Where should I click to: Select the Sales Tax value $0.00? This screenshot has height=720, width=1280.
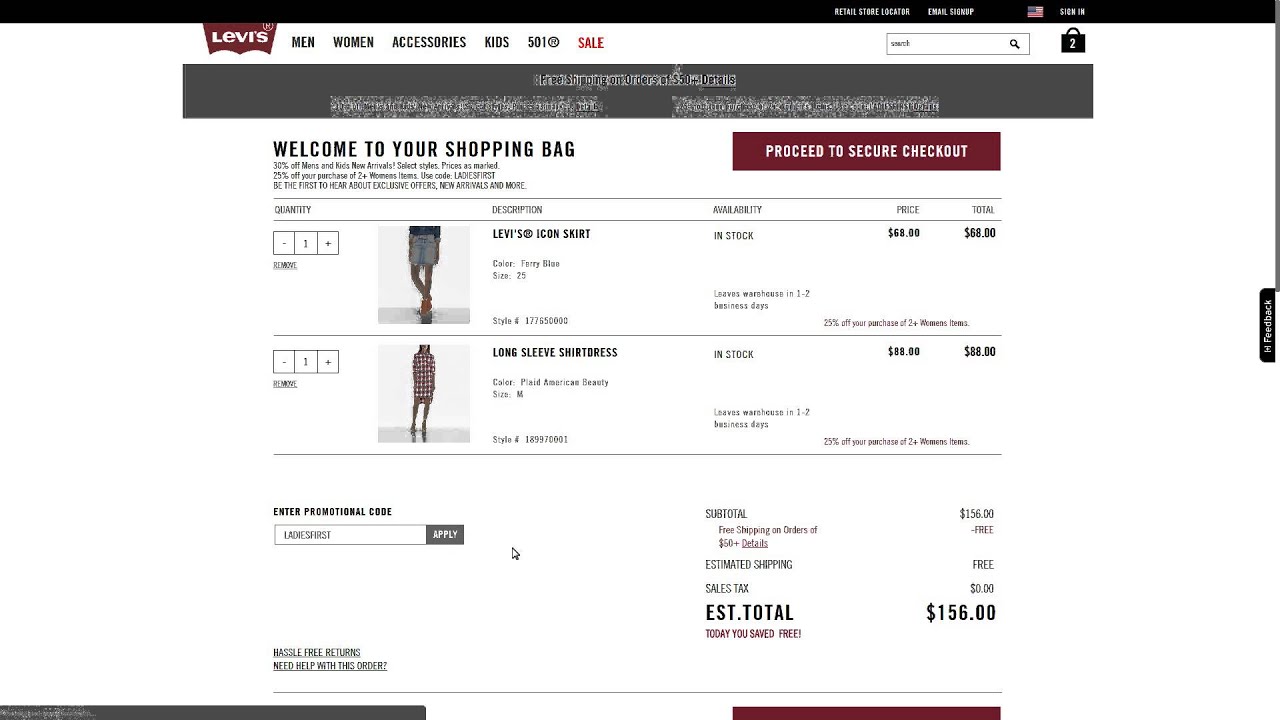982,589
